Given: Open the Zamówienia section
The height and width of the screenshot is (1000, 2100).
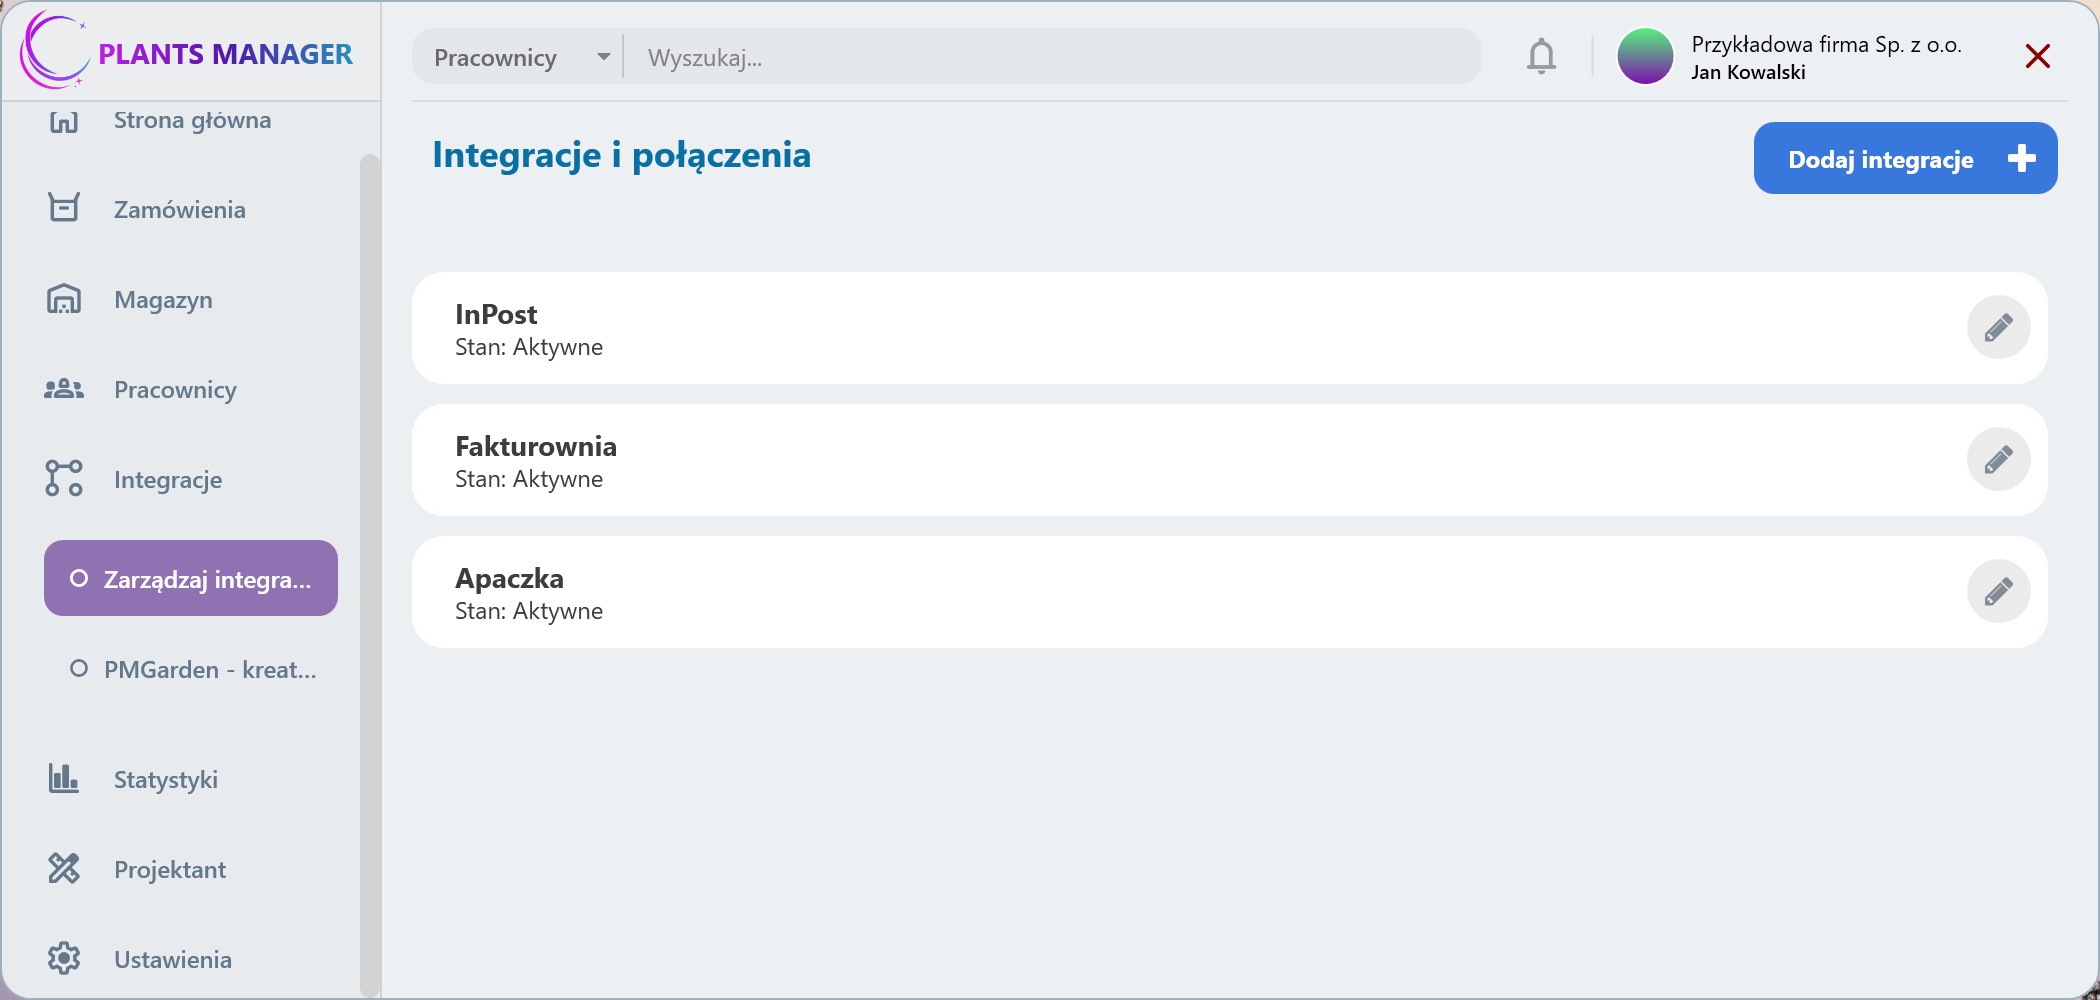Looking at the screenshot, I should point(179,209).
